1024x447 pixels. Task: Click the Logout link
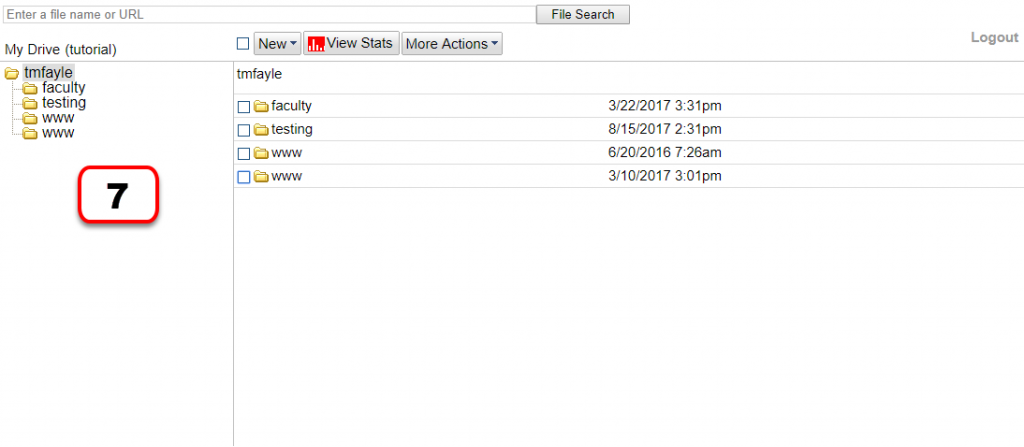pyautogui.click(x=994, y=38)
